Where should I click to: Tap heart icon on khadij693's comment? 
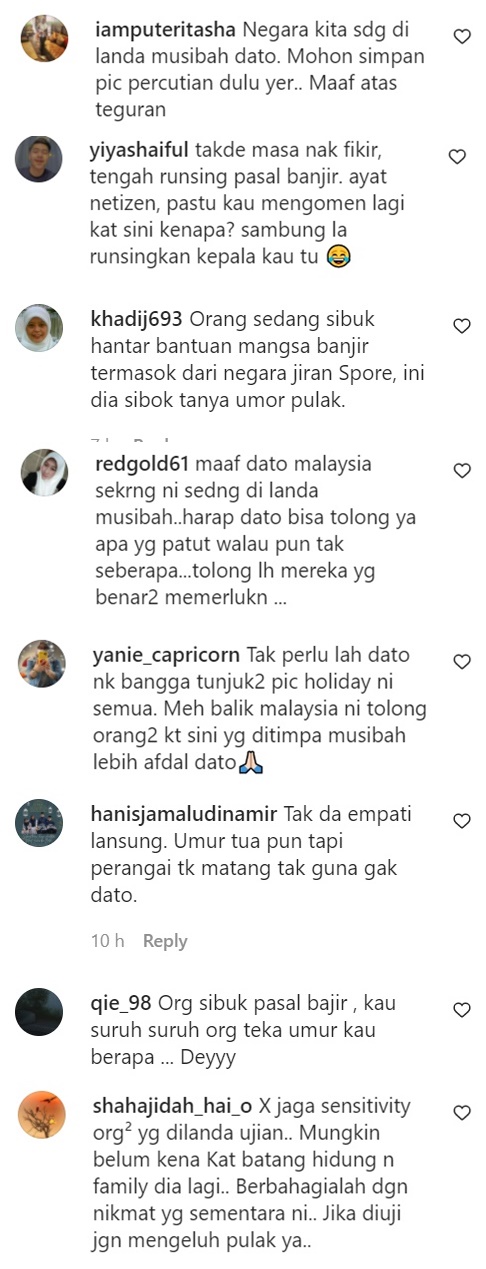pos(462,326)
